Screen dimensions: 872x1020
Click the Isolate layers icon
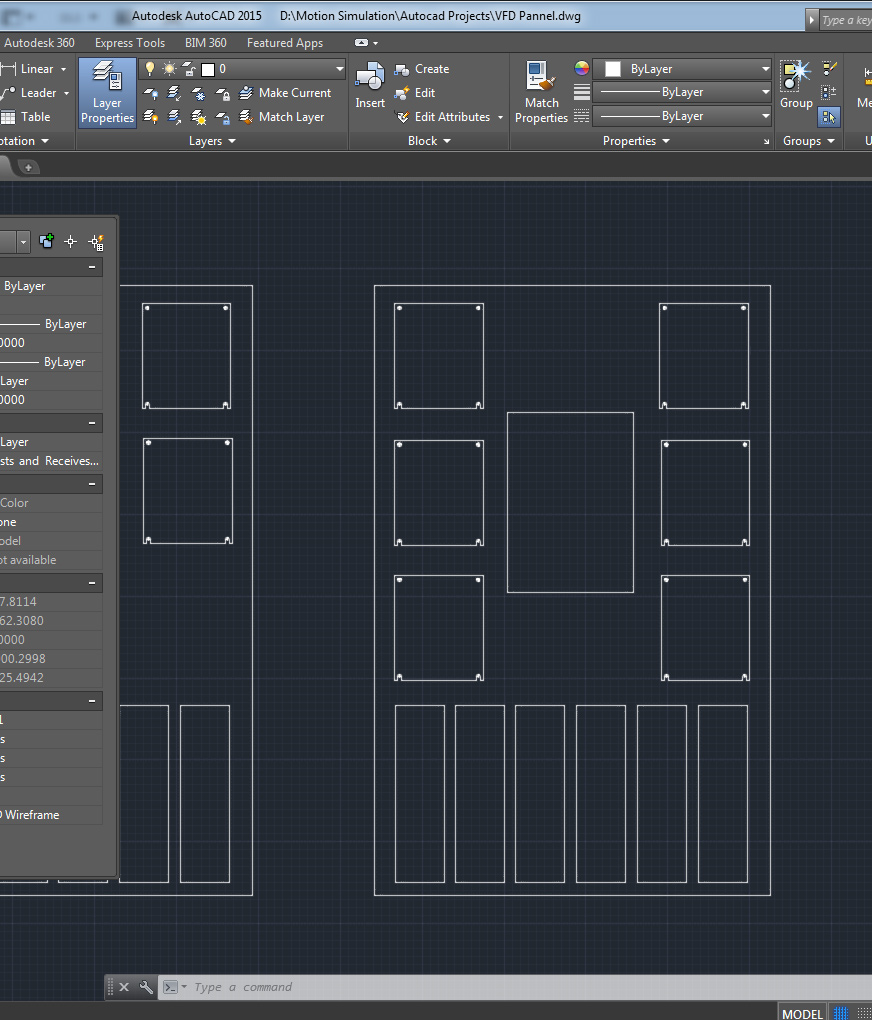tap(174, 94)
